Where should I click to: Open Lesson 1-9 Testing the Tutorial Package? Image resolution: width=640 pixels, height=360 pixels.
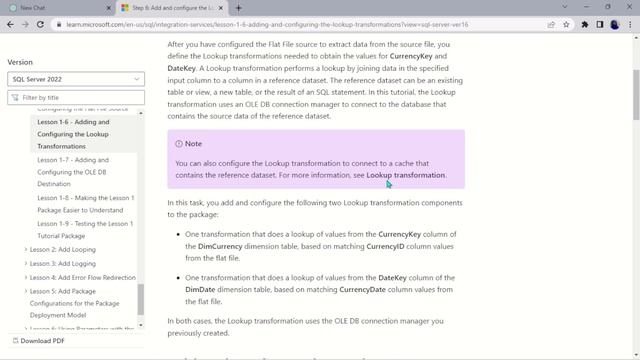[x=84, y=230]
